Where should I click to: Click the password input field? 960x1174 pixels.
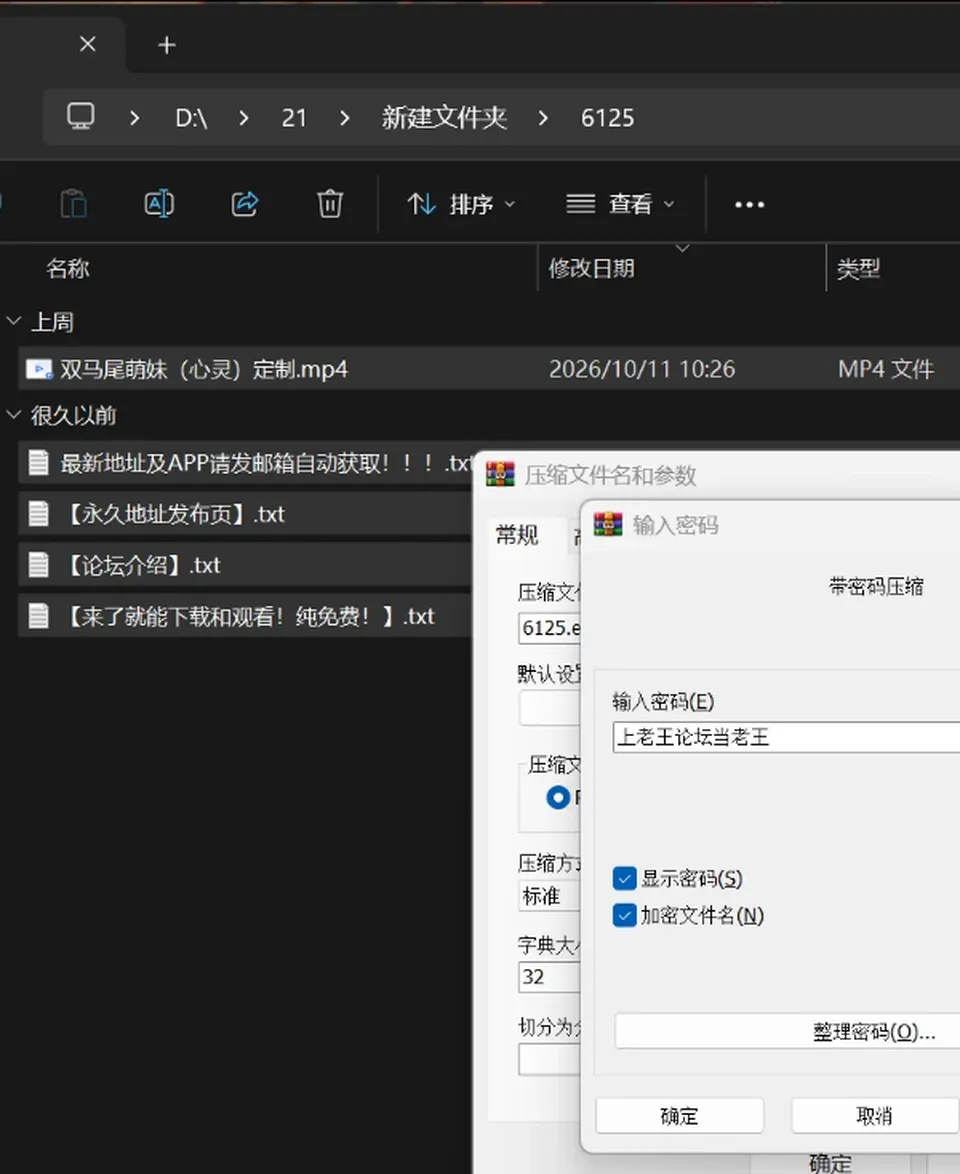coord(786,737)
